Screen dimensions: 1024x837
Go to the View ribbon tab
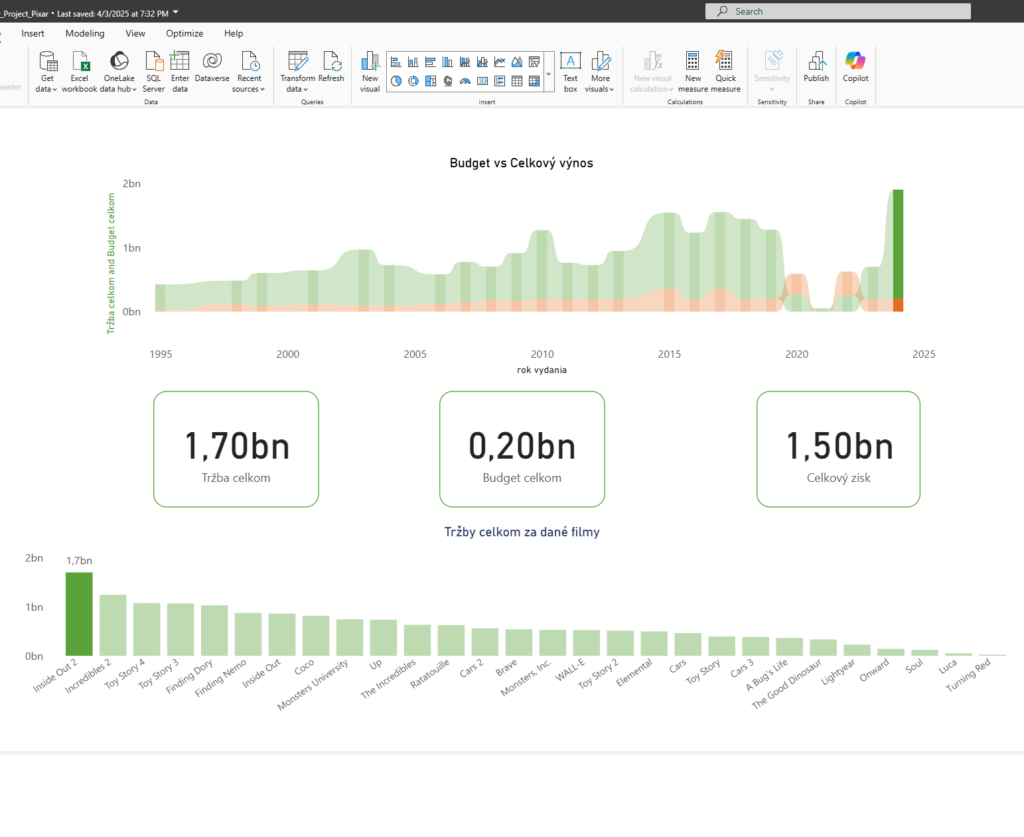pyautogui.click(x=135, y=33)
